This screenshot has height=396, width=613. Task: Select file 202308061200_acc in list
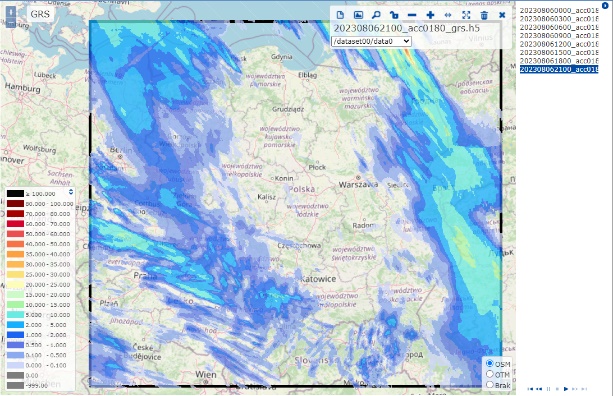click(x=559, y=44)
